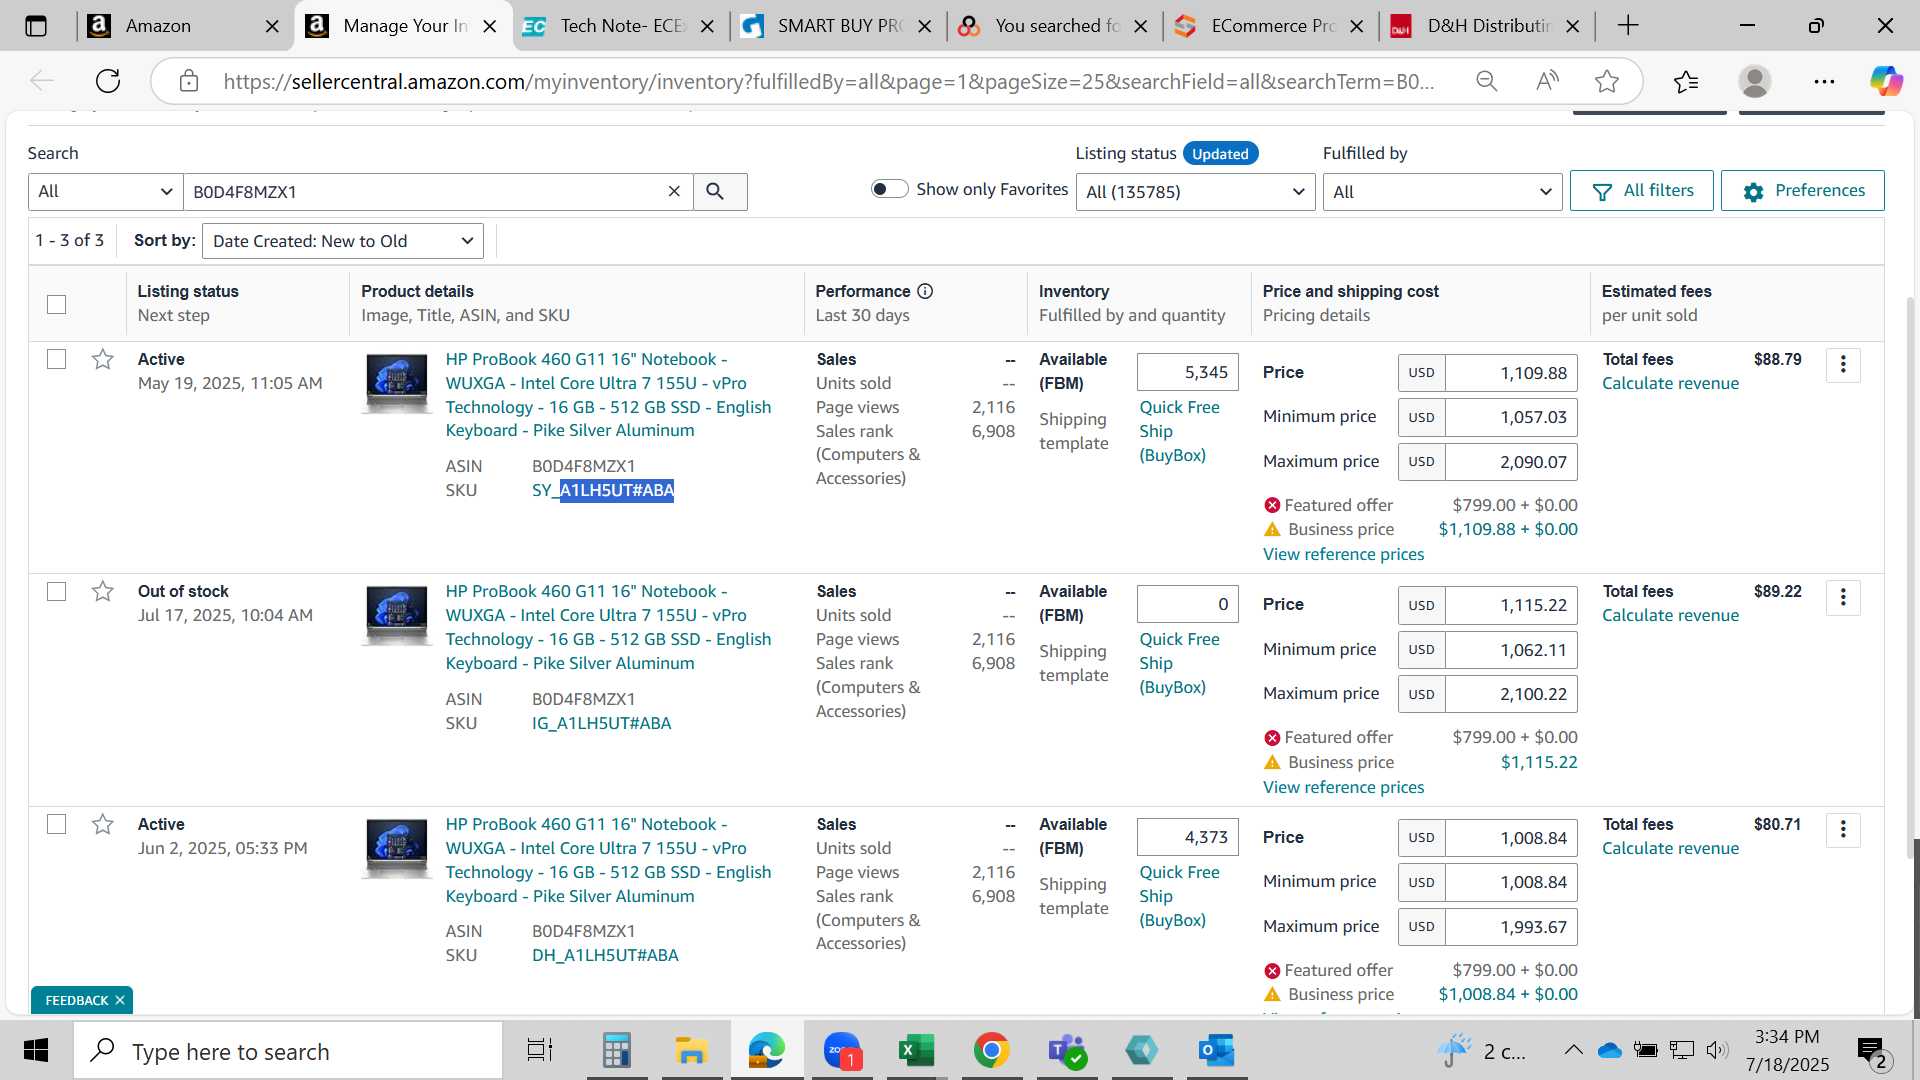
Task: Select checkbox for the SY_A1LH5UT#ABA listing
Action: point(57,359)
